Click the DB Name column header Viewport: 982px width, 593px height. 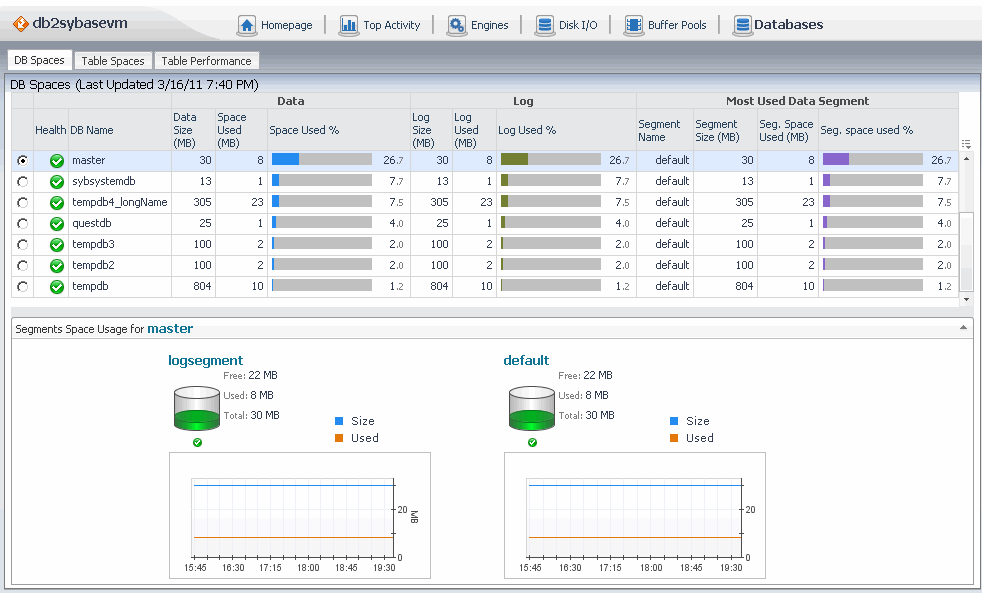(x=92, y=130)
